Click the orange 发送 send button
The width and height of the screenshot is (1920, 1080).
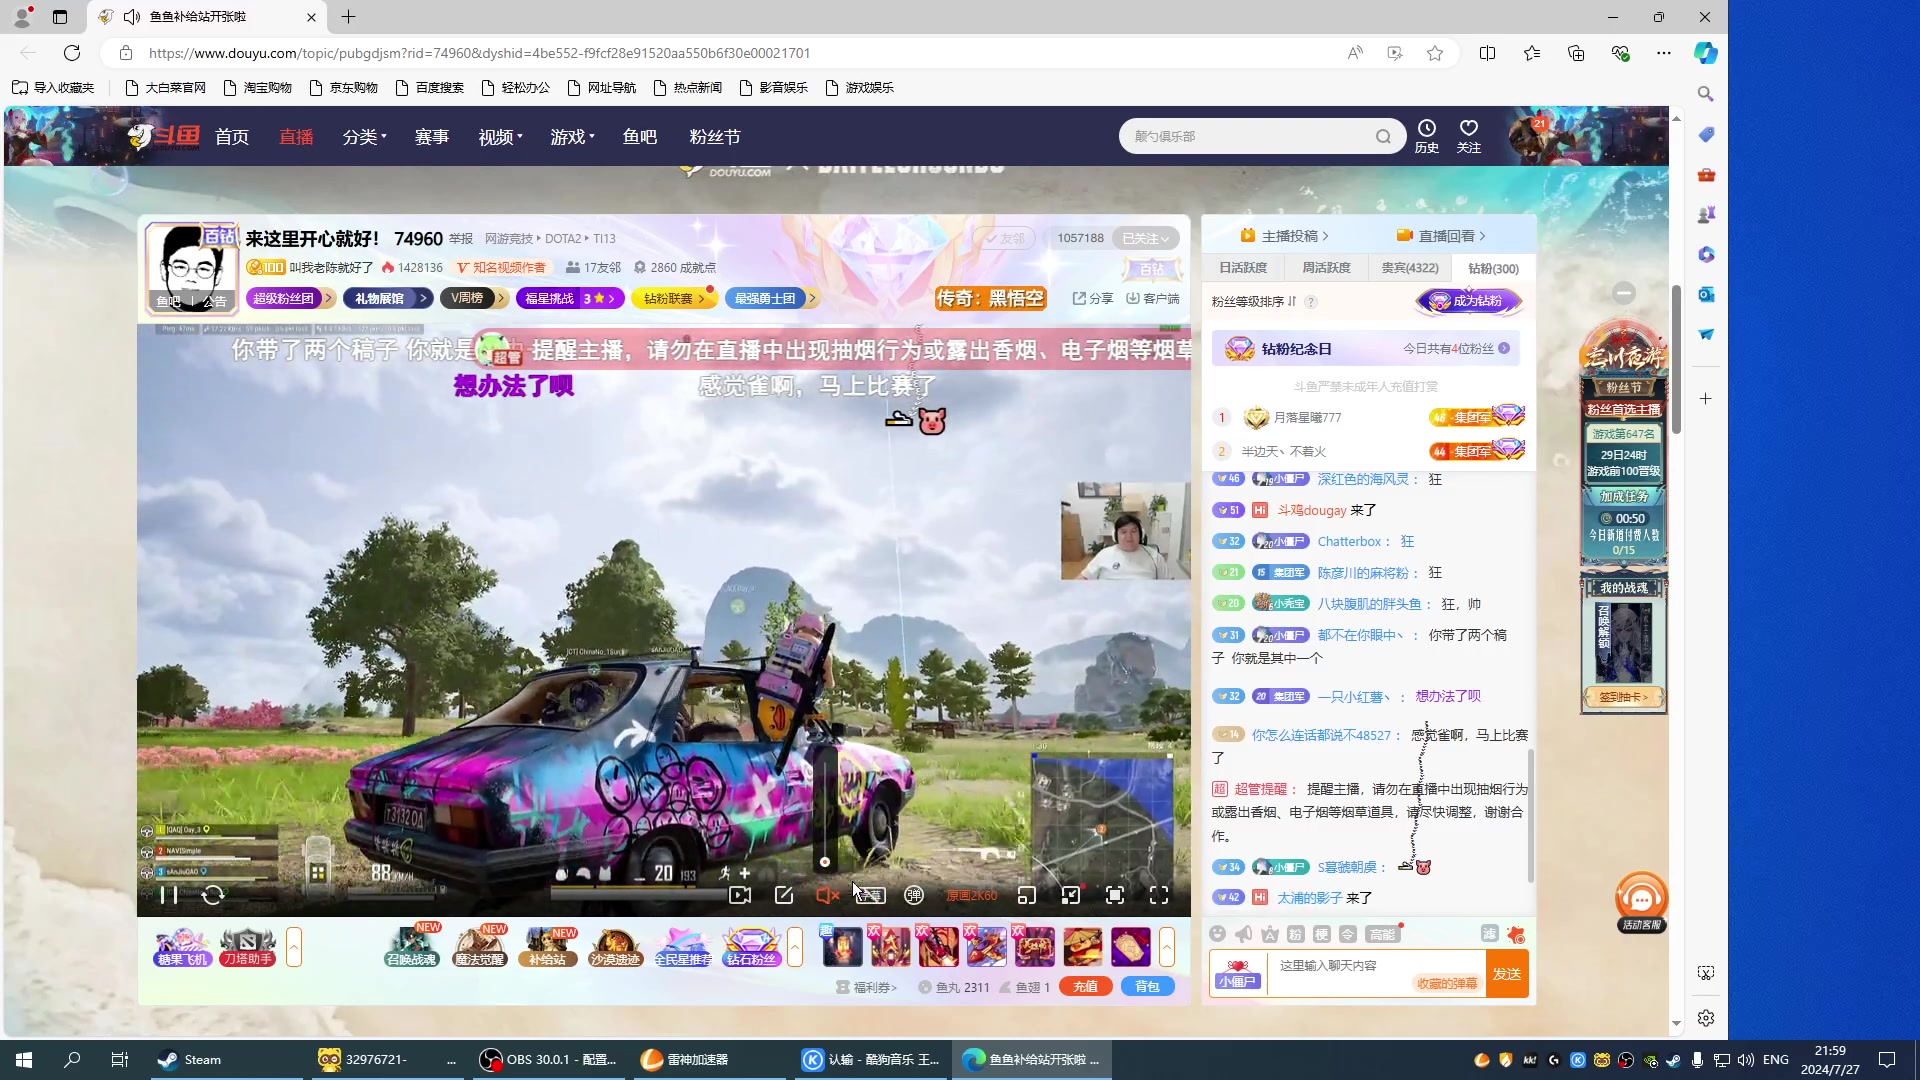tap(1507, 974)
